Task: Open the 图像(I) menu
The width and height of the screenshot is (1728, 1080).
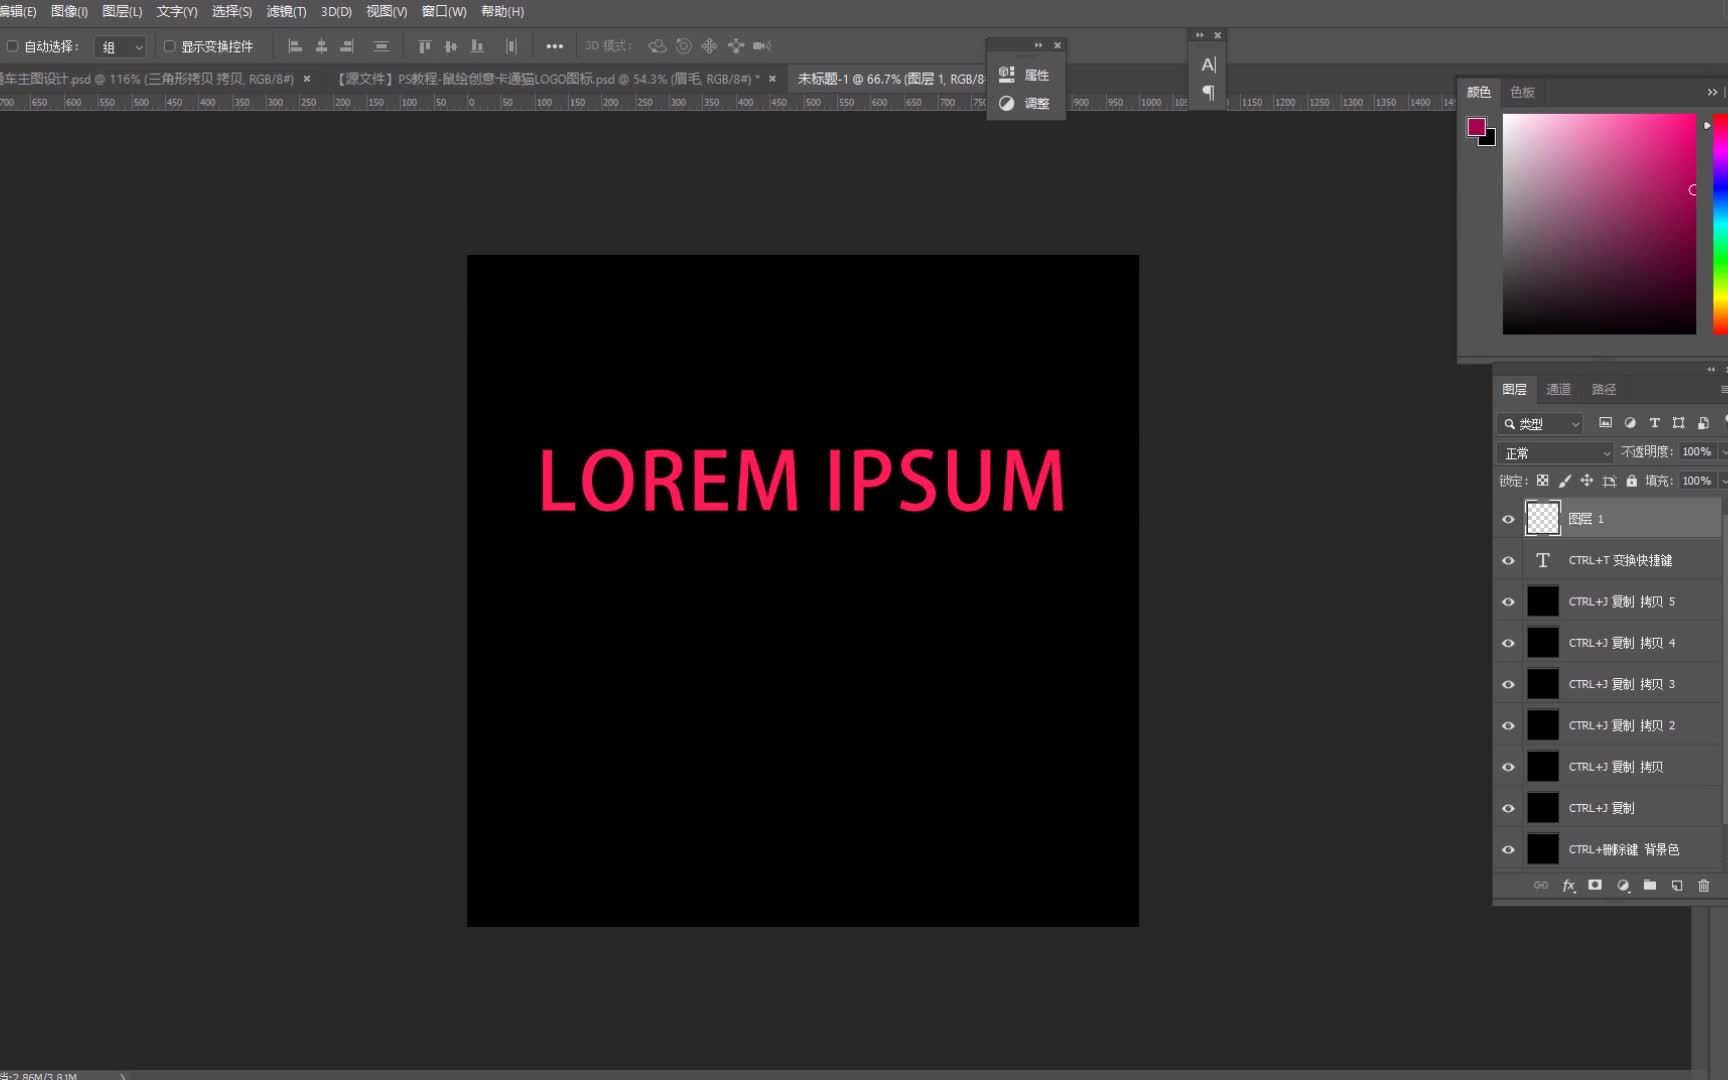Action: [x=69, y=11]
